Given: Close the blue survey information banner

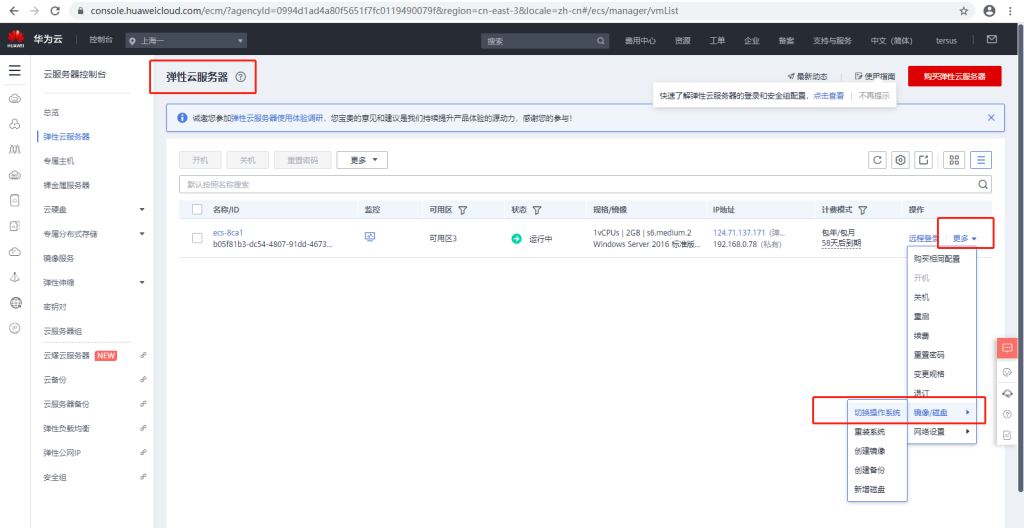Looking at the screenshot, I should click(991, 118).
